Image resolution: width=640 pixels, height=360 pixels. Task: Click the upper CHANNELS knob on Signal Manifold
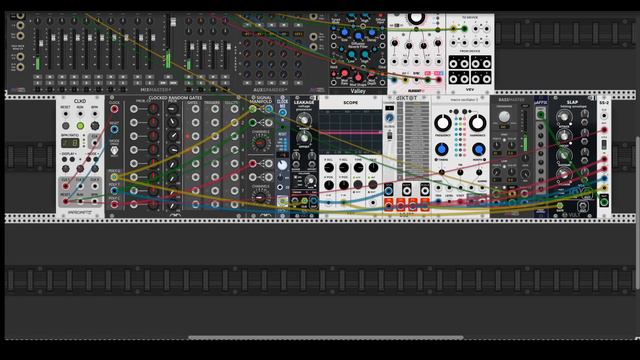pyautogui.click(x=260, y=143)
